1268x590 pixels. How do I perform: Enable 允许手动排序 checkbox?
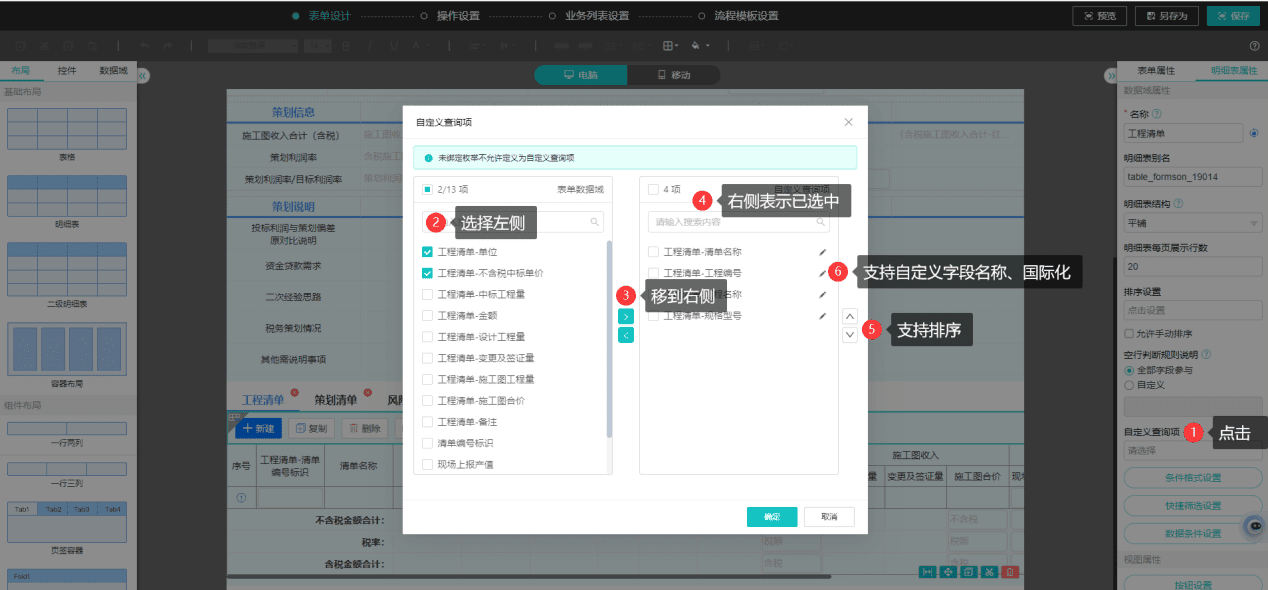pyautogui.click(x=1129, y=333)
